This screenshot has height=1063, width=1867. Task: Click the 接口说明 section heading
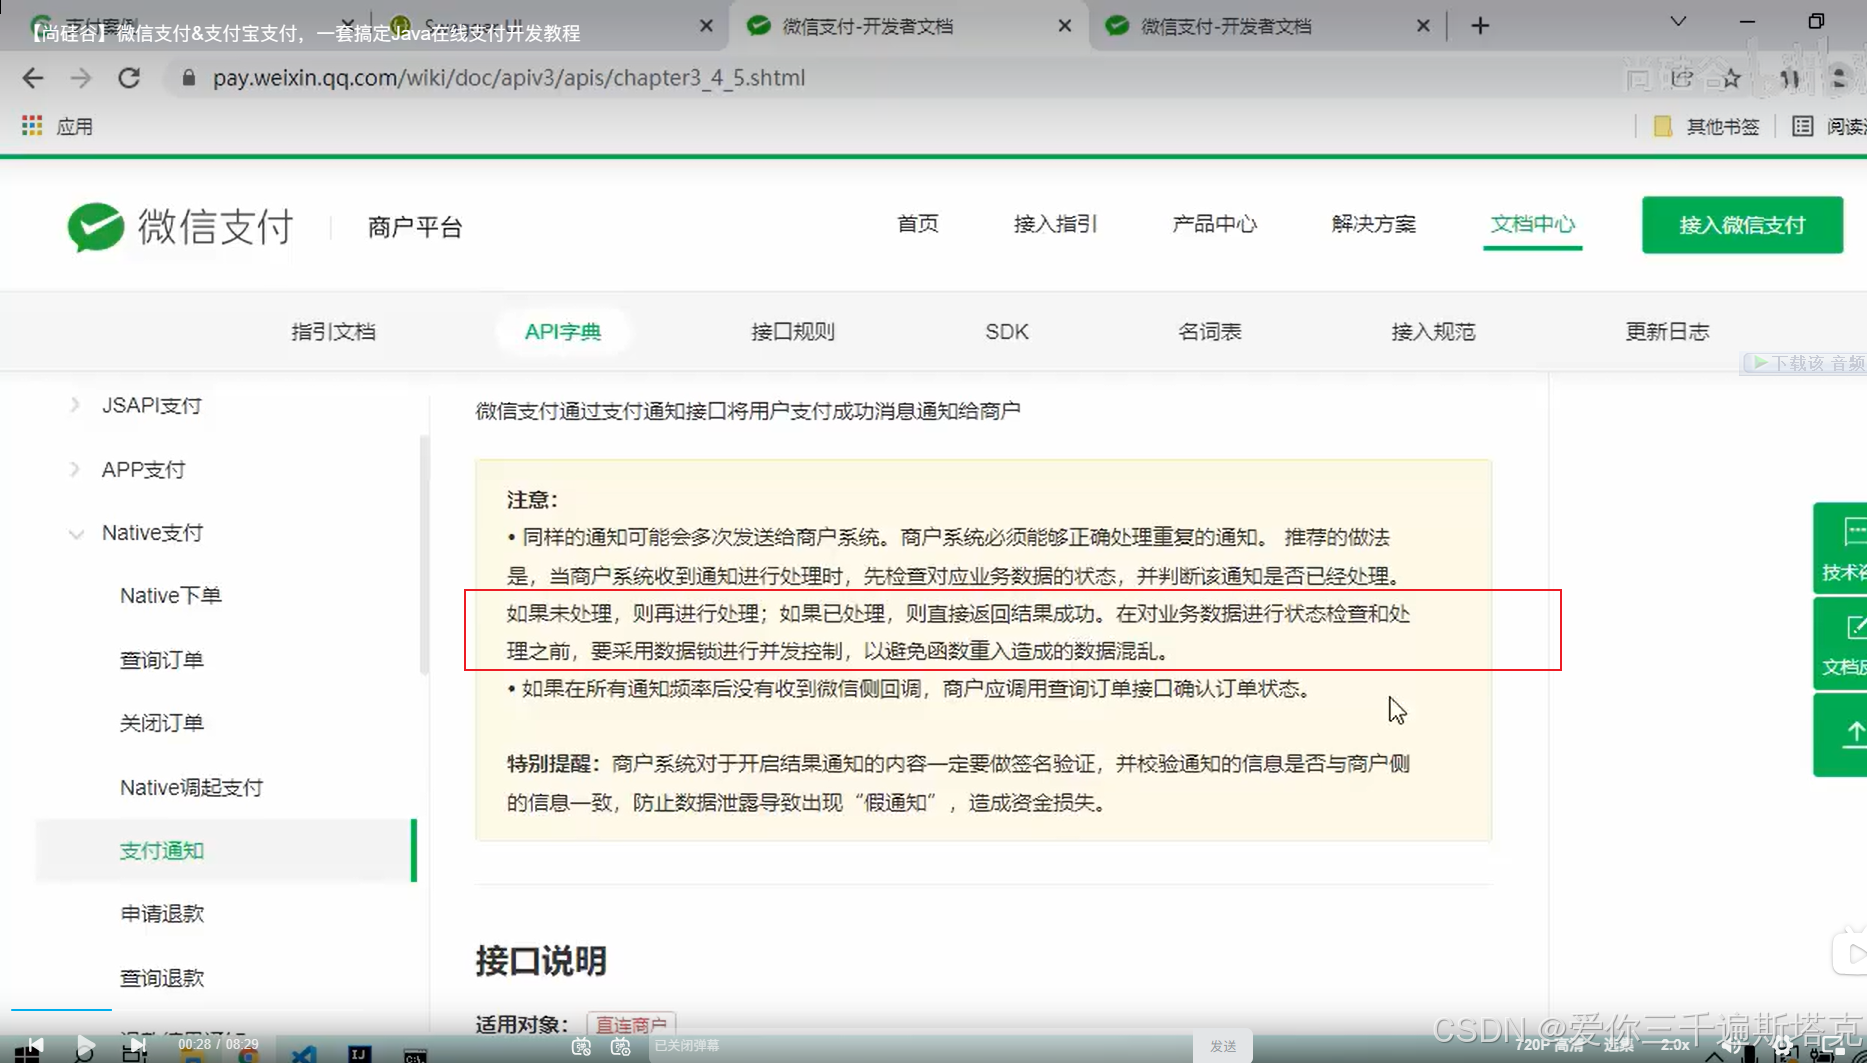point(541,961)
